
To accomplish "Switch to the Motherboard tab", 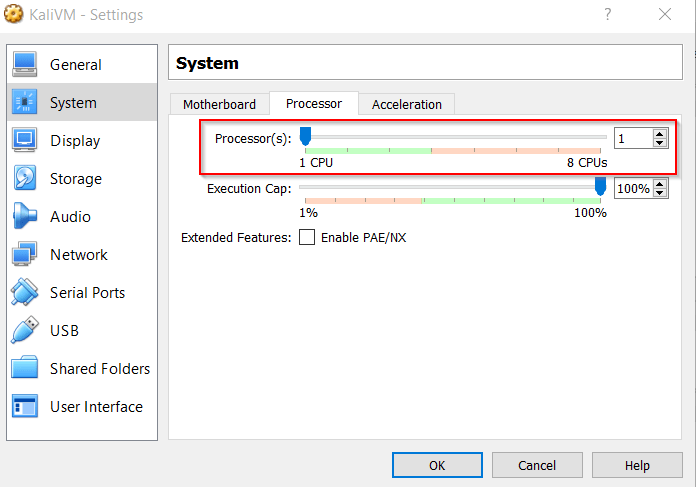I will click(x=219, y=104).
